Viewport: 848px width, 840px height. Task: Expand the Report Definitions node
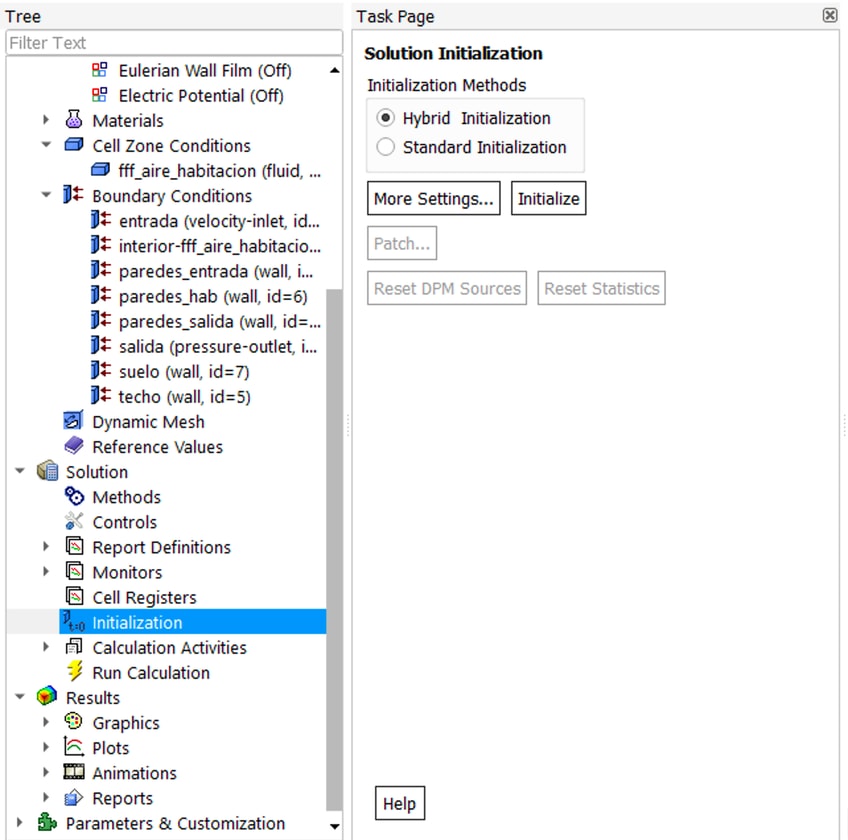pyautogui.click(x=46, y=547)
